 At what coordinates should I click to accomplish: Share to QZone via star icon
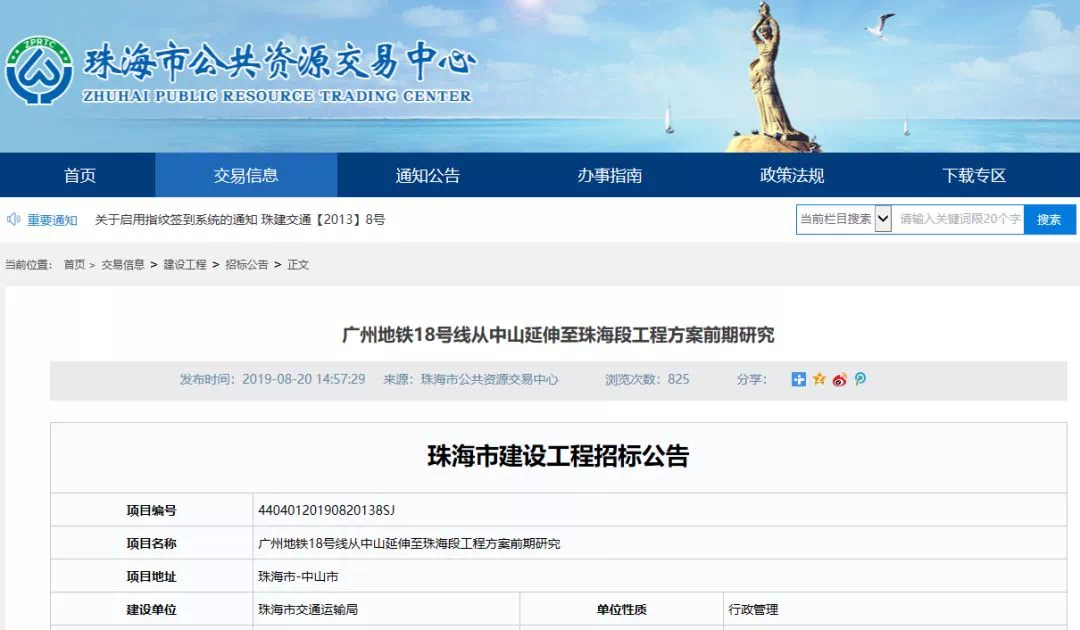819,379
